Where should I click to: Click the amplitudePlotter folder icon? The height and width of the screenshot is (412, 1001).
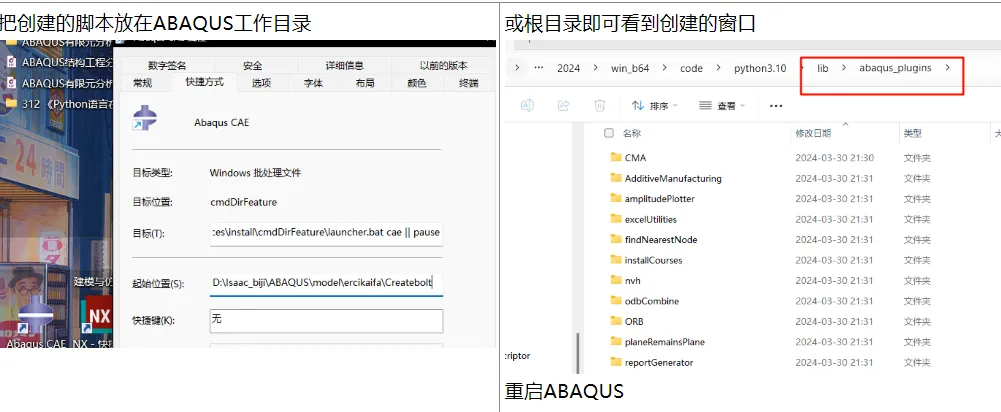tap(615, 199)
